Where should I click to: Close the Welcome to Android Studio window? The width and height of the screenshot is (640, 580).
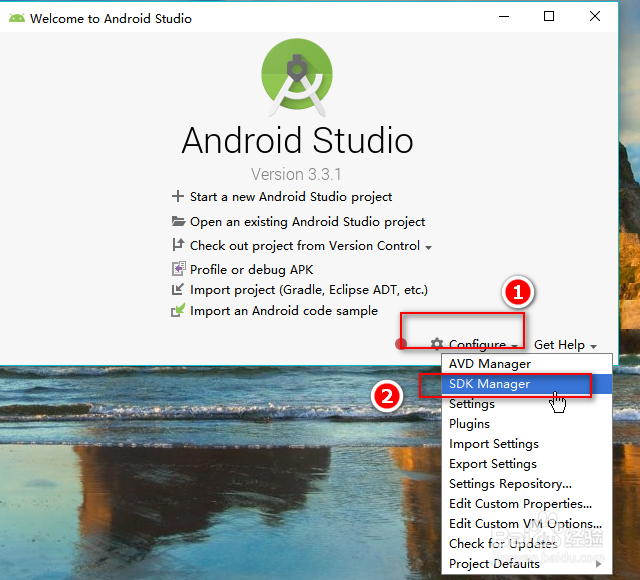tap(595, 16)
